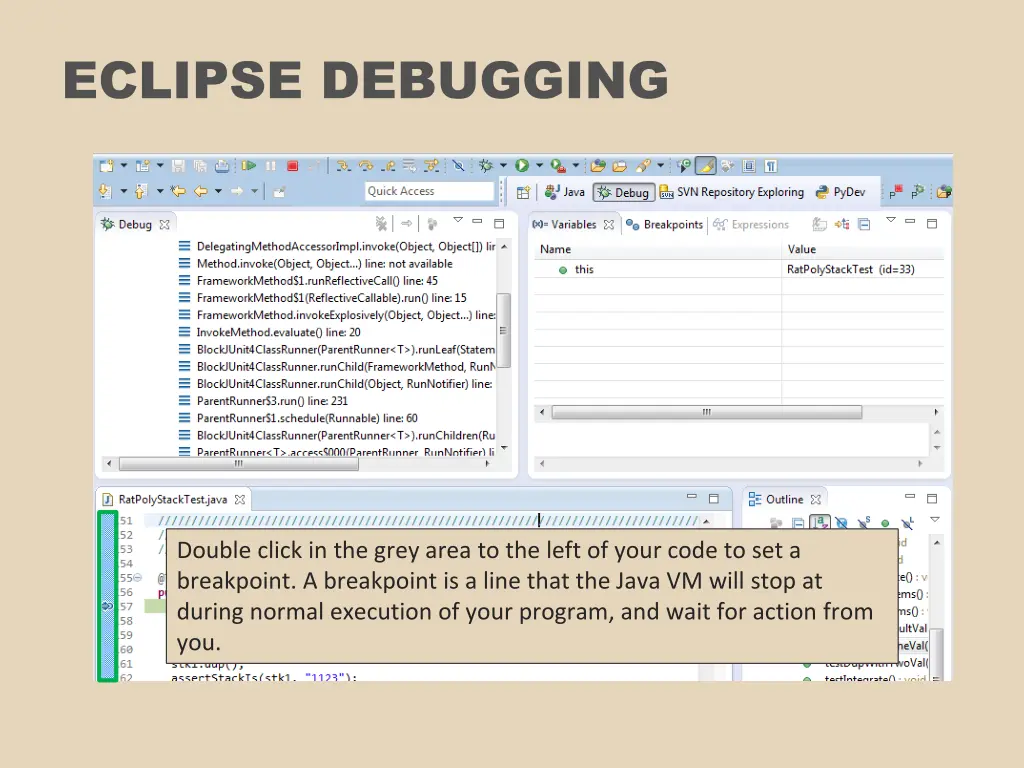Viewport: 1024px width, 768px height.
Task: Click the SVN Repository Exploring perspective
Action: [x=740, y=192]
